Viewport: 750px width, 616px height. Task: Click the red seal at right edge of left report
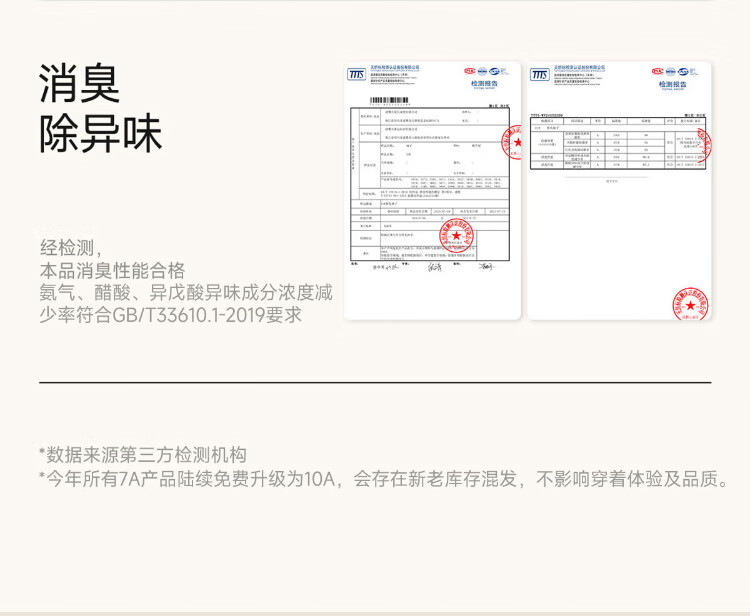tap(515, 142)
